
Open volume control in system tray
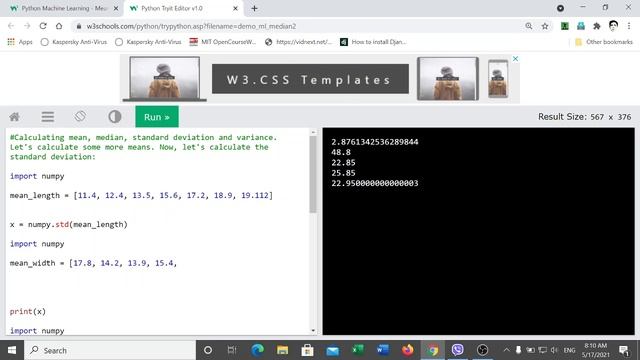554,350
